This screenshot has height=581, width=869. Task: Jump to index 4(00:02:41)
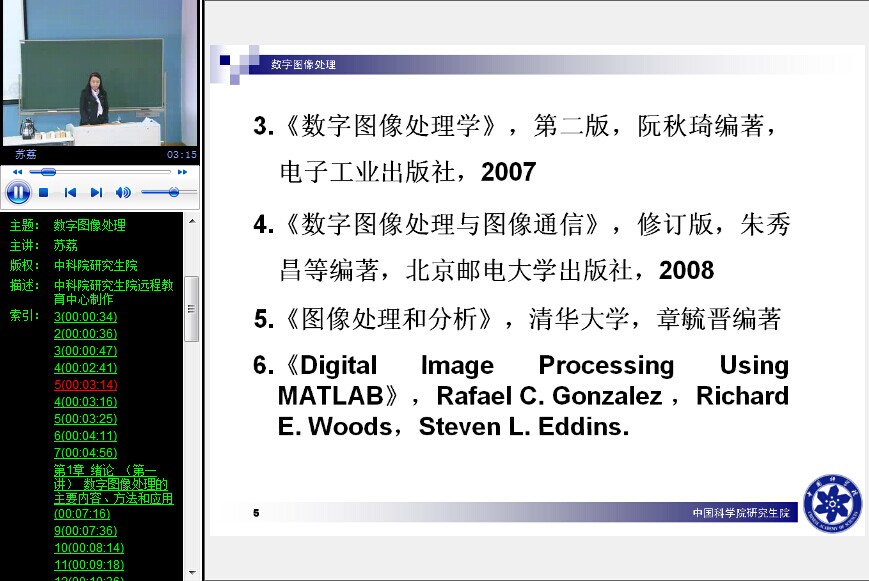(85, 368)
